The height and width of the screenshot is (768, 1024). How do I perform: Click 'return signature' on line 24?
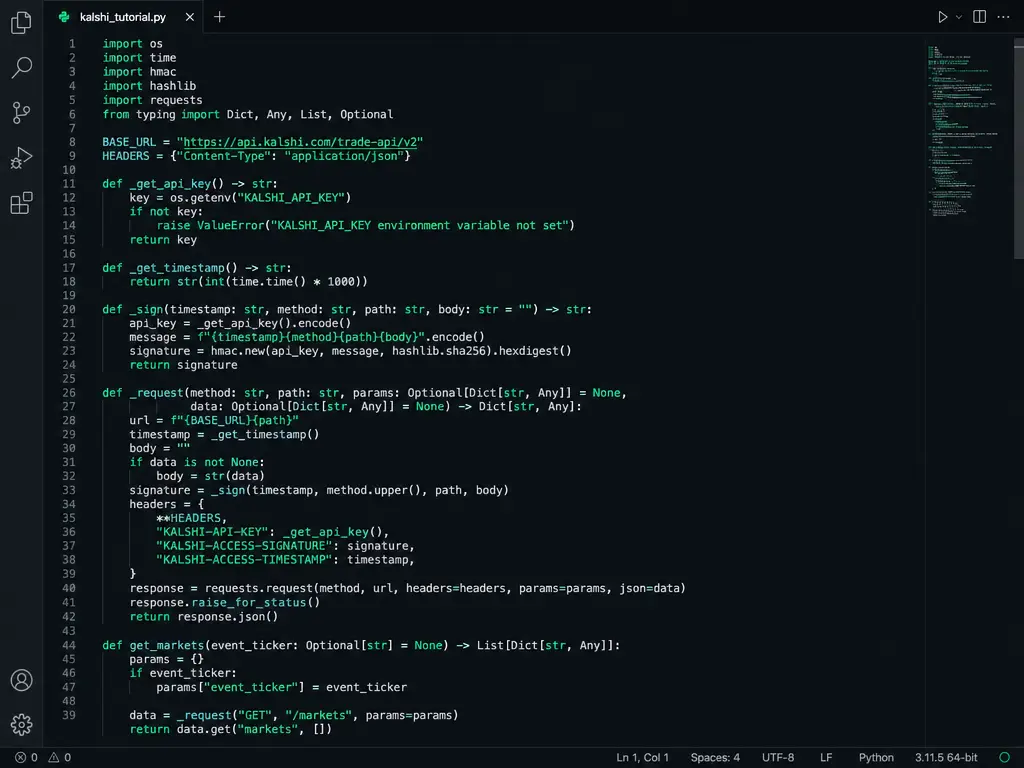point(184,364)
